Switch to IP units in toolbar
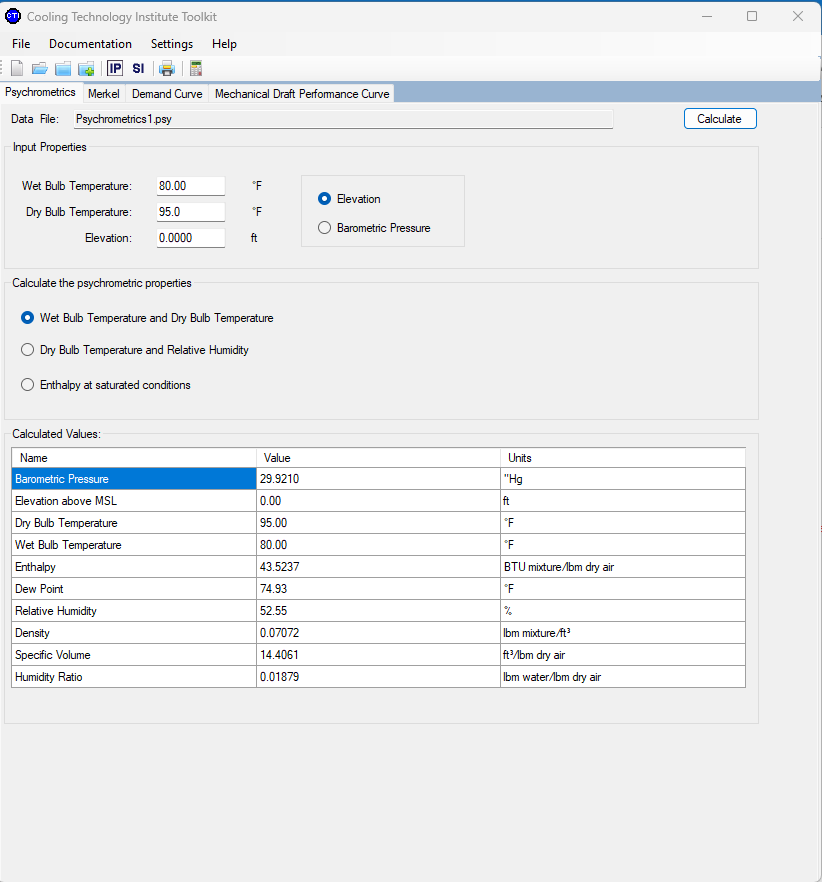 click(x=115, y=68)
